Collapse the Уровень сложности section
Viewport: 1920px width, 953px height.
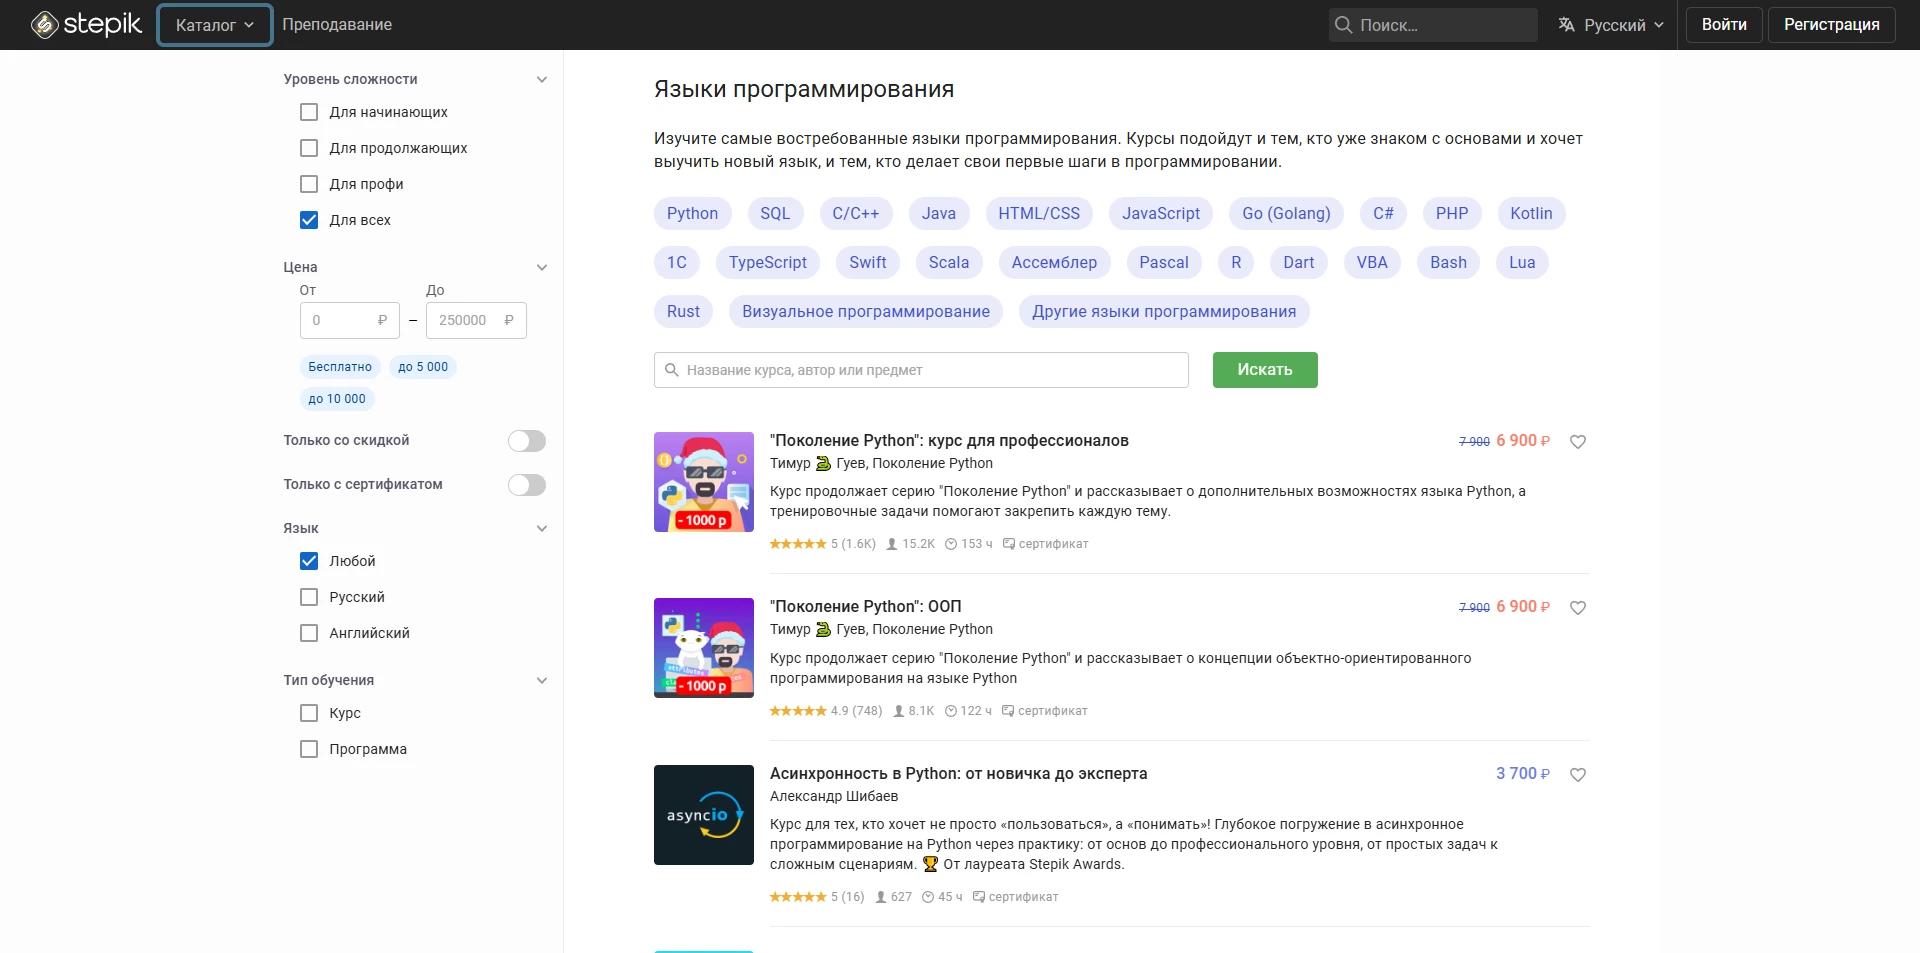(x=541, y=80)
